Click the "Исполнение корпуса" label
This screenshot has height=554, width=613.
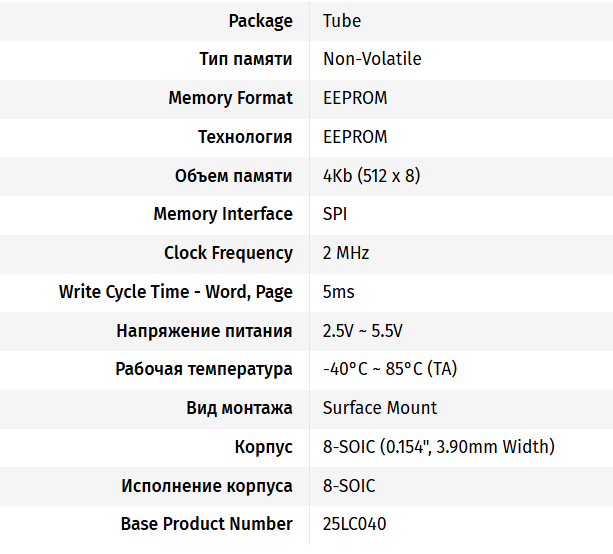[x=207, y=486]
